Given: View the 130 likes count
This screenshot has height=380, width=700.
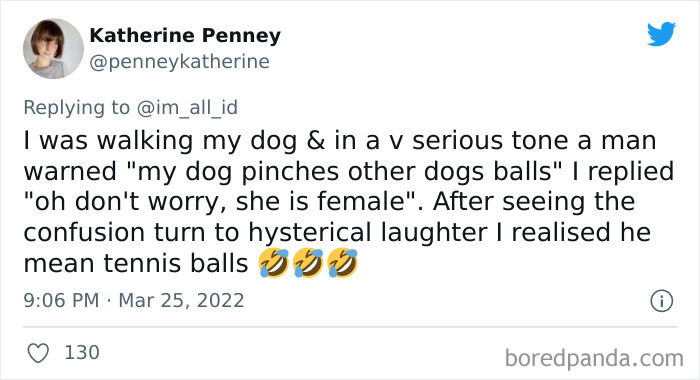Looking at the screenshot, I should [82, 352].
